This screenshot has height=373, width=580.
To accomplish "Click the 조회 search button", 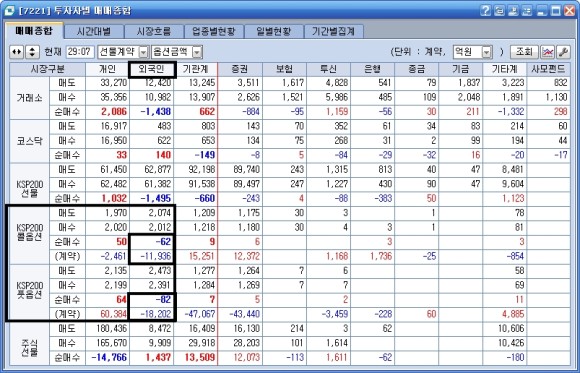I will pyautogui.click(x=524, y=52).
